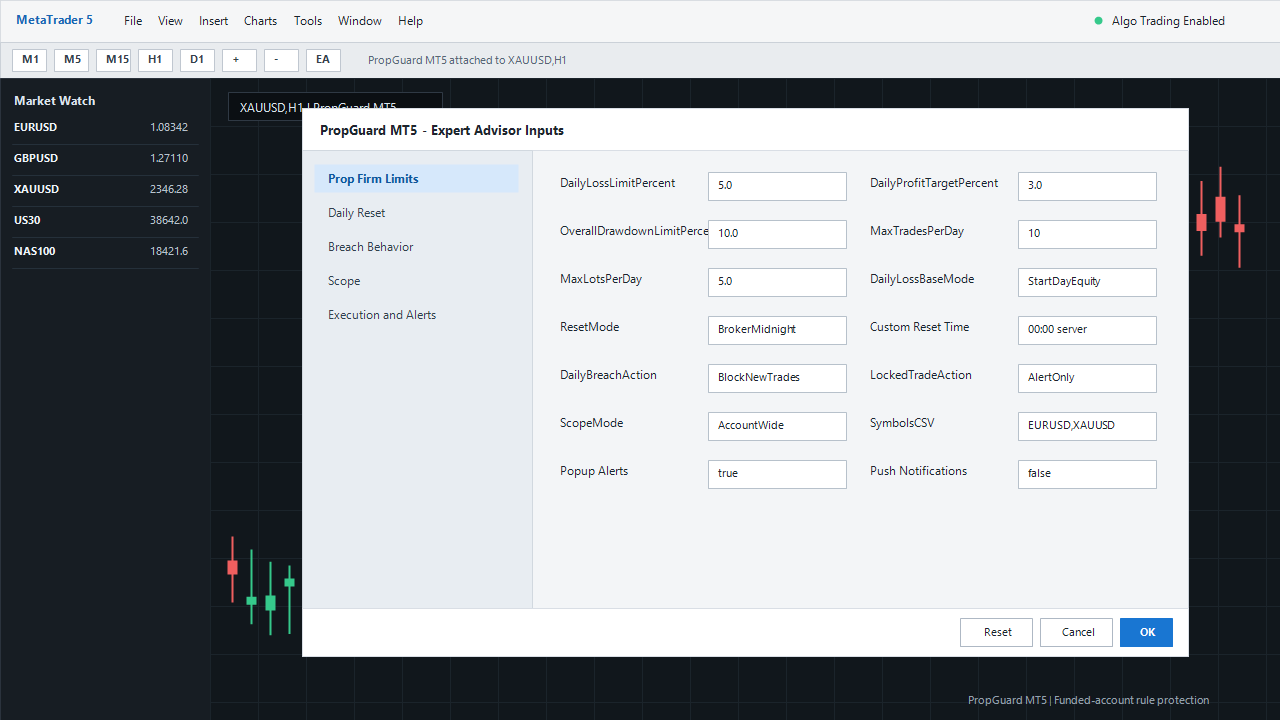Edit the Custom Reset Time field

(x=1087, y=330)
